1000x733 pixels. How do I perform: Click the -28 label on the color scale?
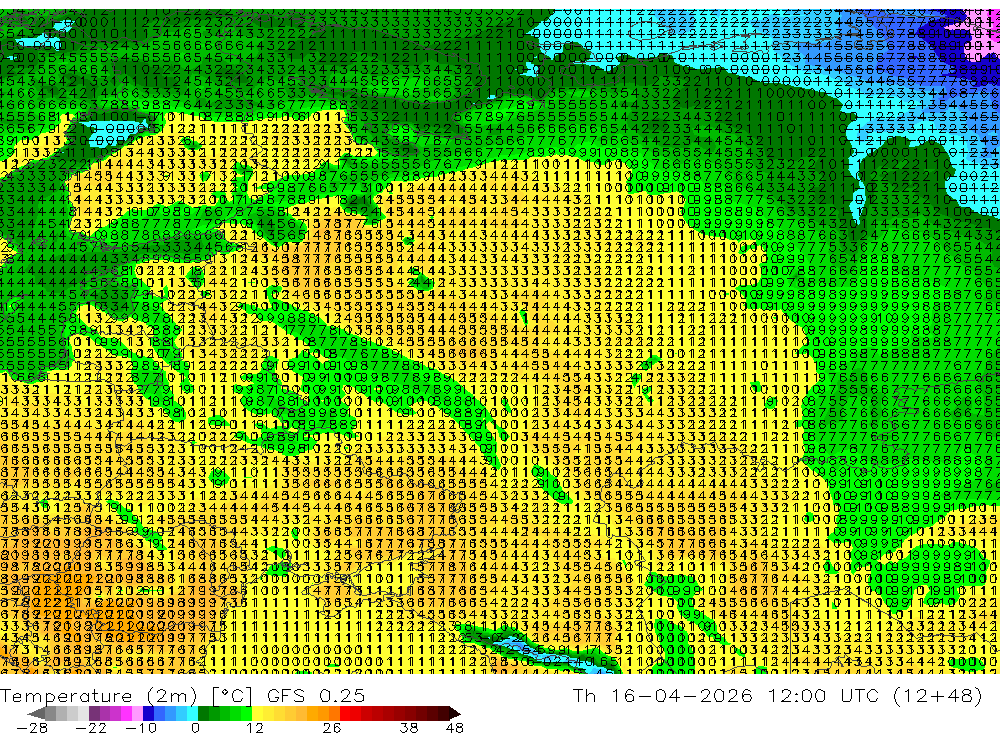(31, 727)
